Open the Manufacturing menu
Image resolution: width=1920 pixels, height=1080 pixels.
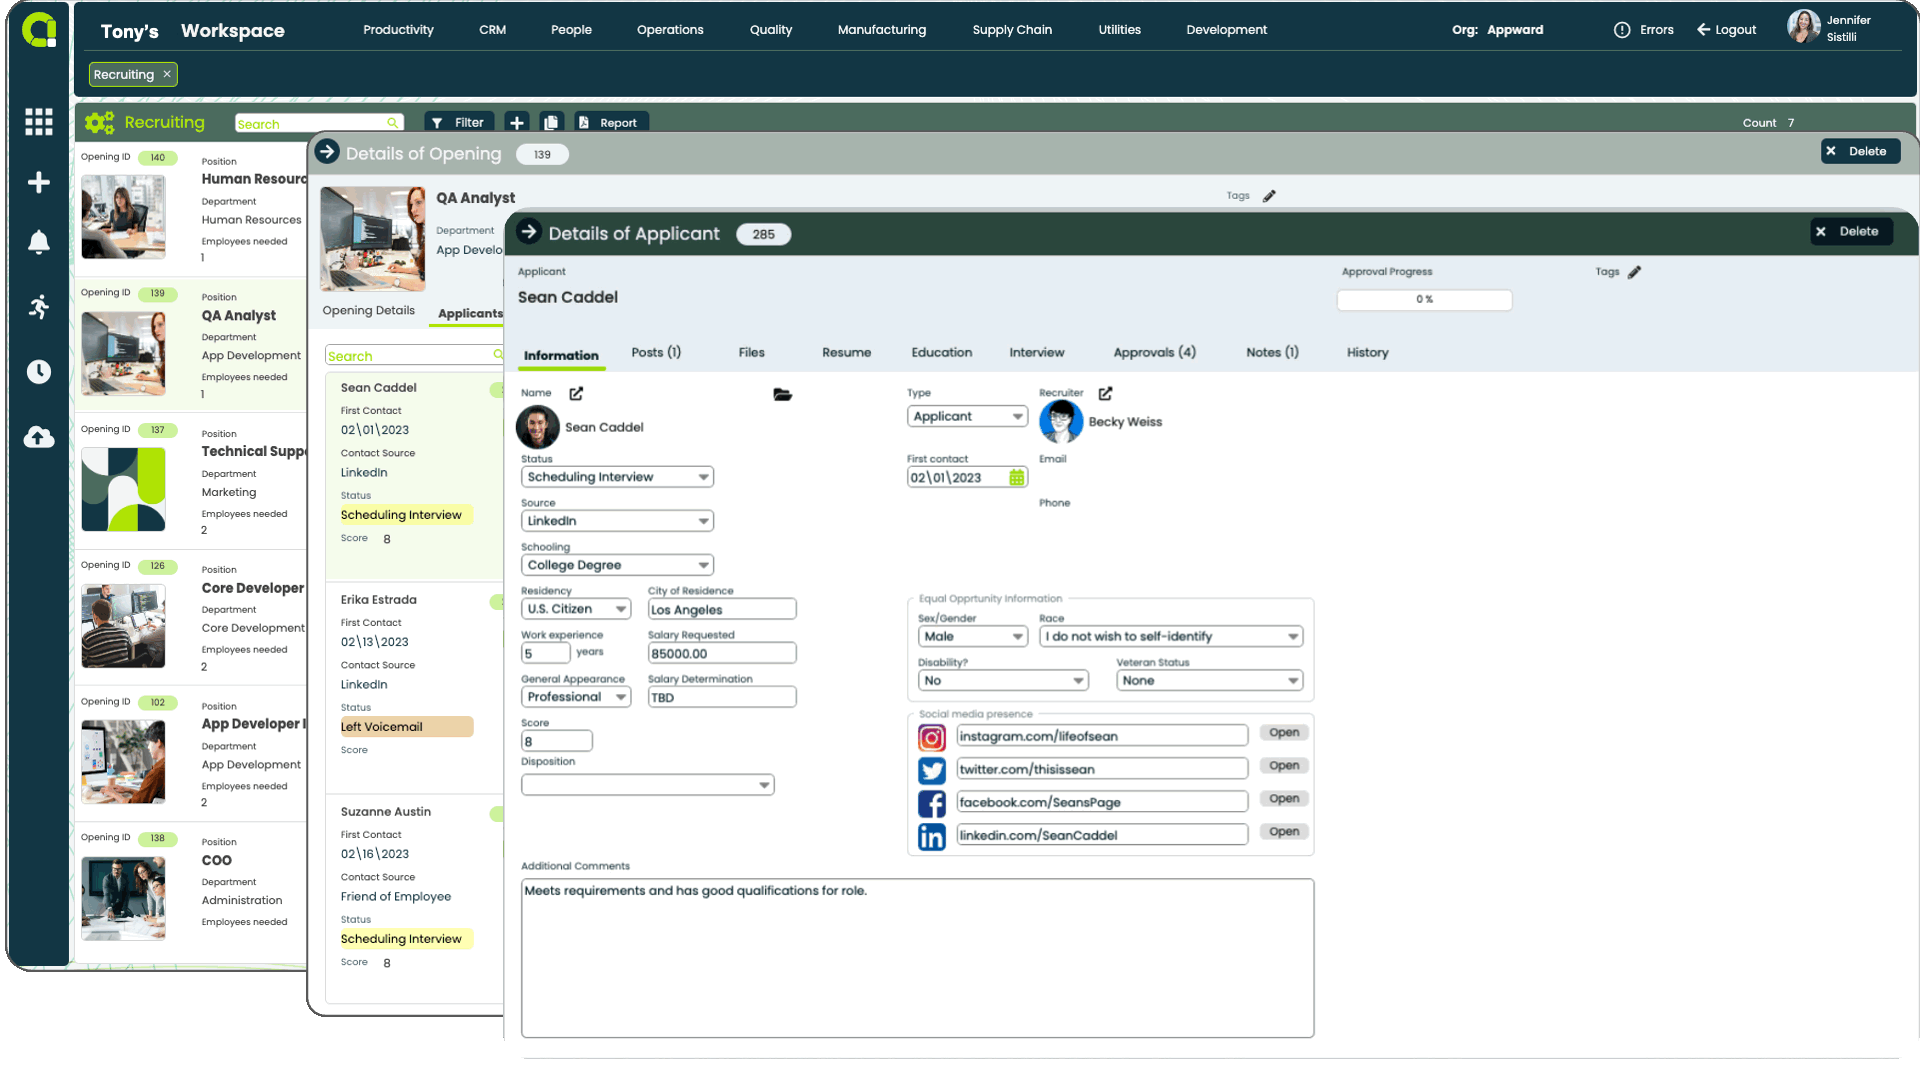tap(882, 30)
